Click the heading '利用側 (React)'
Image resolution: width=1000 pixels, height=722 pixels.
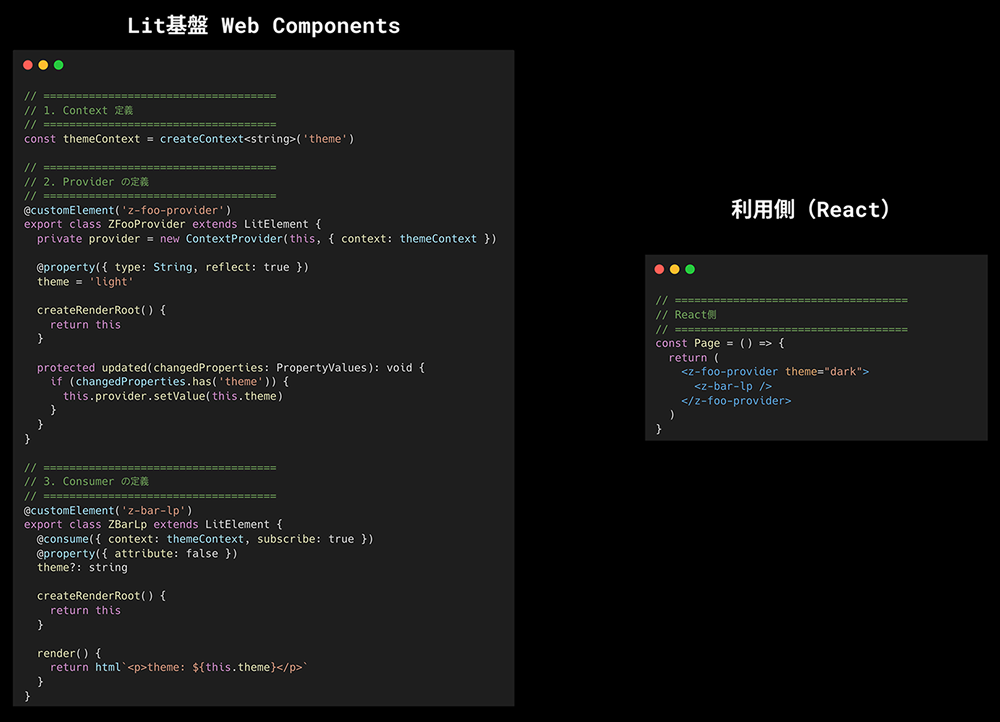tap(810, 209)
